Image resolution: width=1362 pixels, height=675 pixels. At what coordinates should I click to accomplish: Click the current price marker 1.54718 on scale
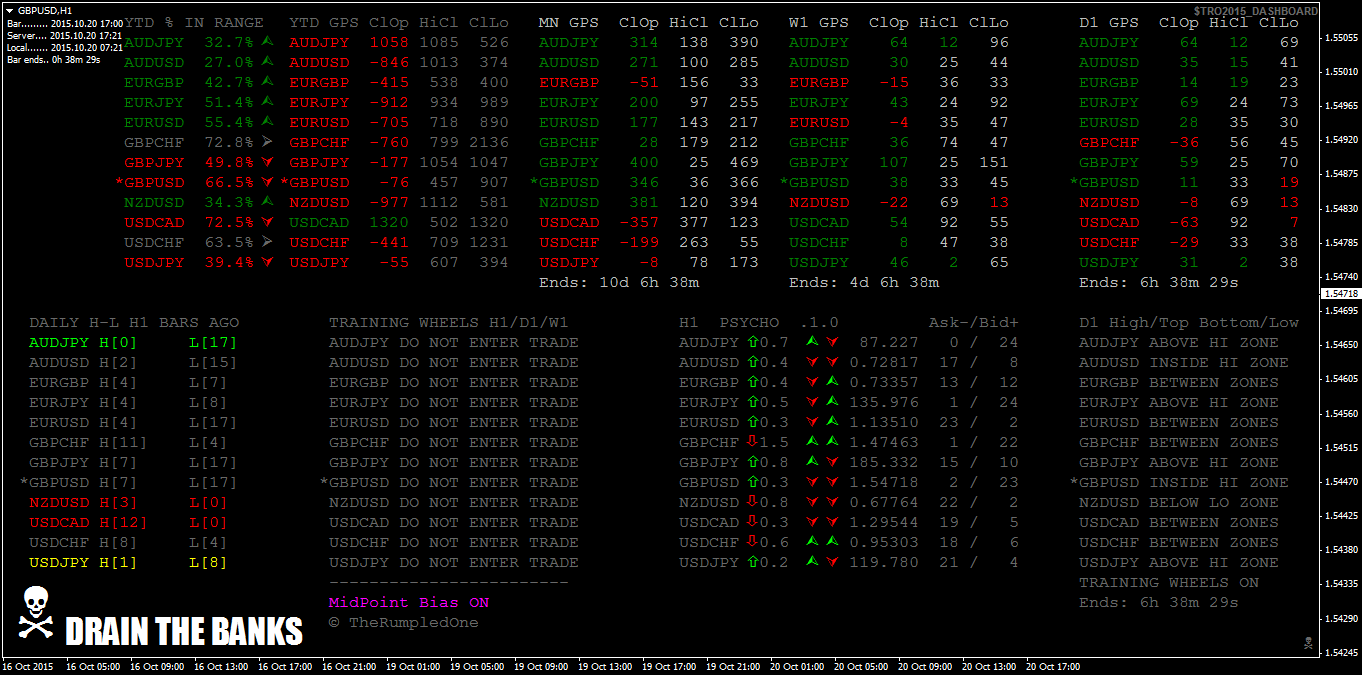(x=1340, y=294)
